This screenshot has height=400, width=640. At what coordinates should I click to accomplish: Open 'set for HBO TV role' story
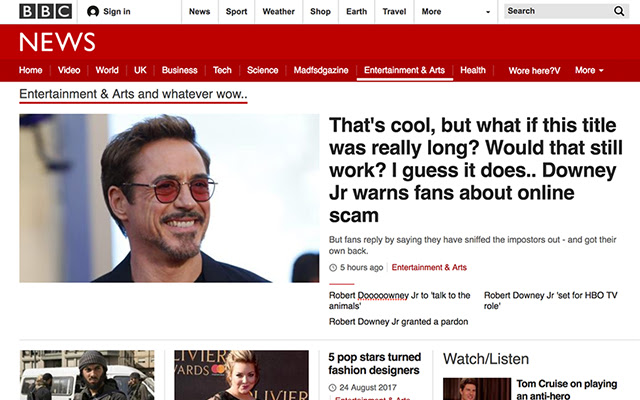(x=551, y=300)
